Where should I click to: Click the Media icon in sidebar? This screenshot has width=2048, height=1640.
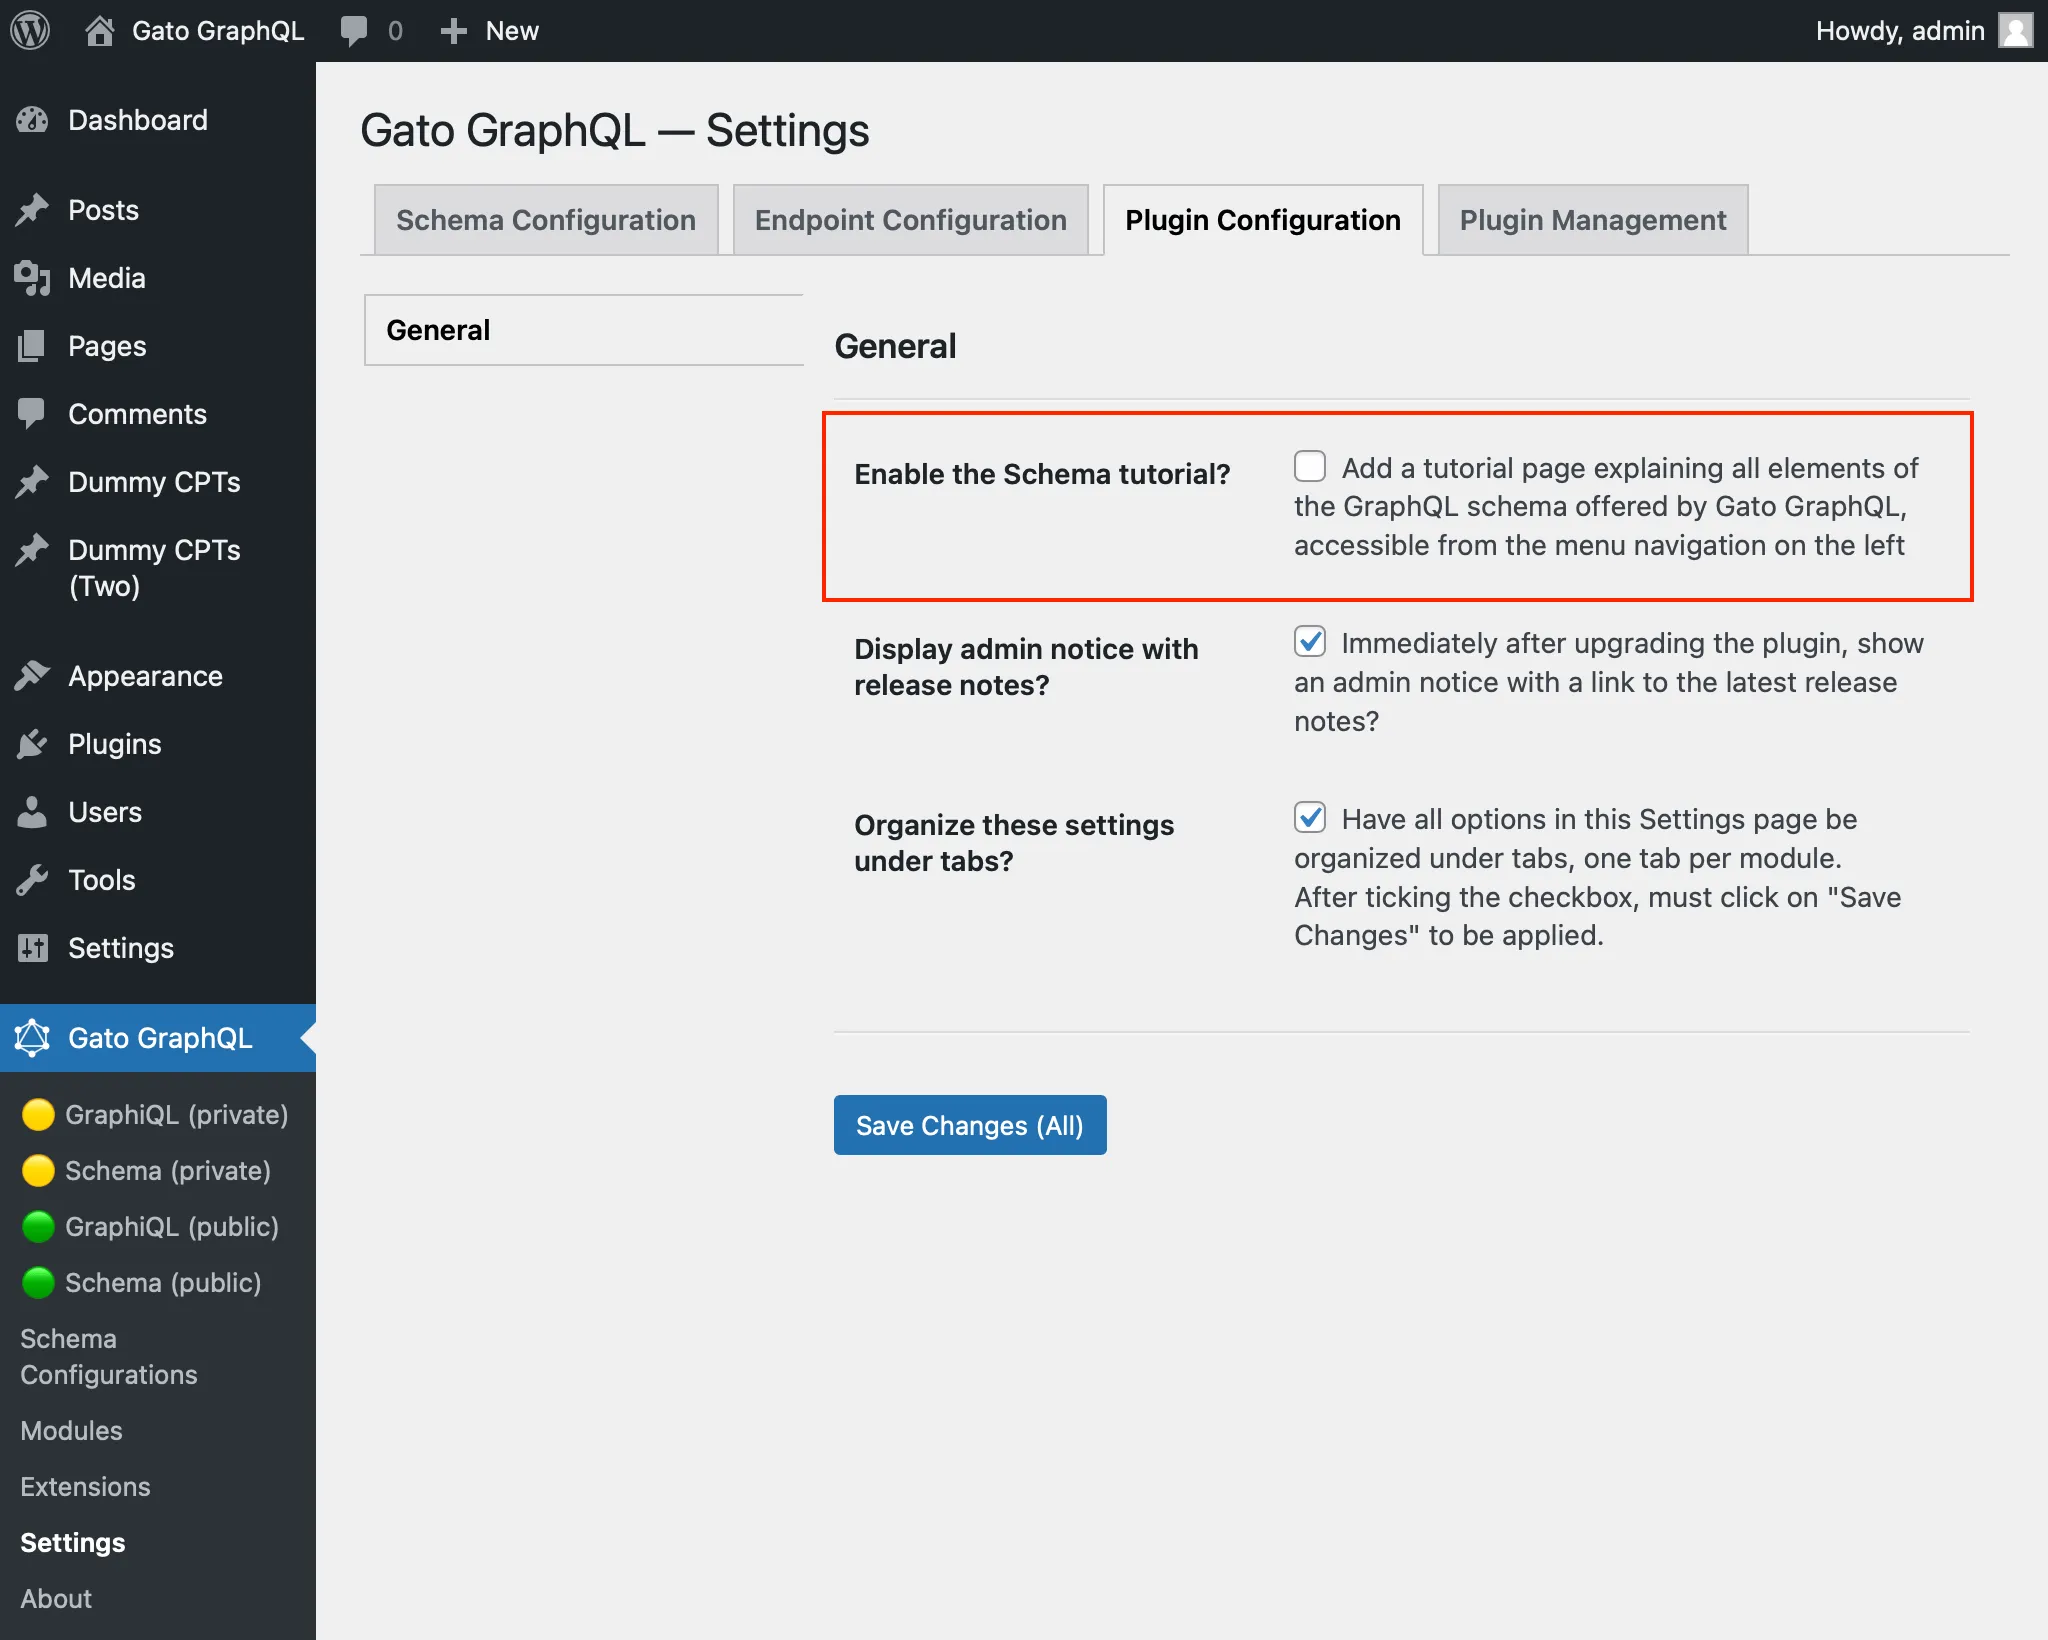point(32,278)
